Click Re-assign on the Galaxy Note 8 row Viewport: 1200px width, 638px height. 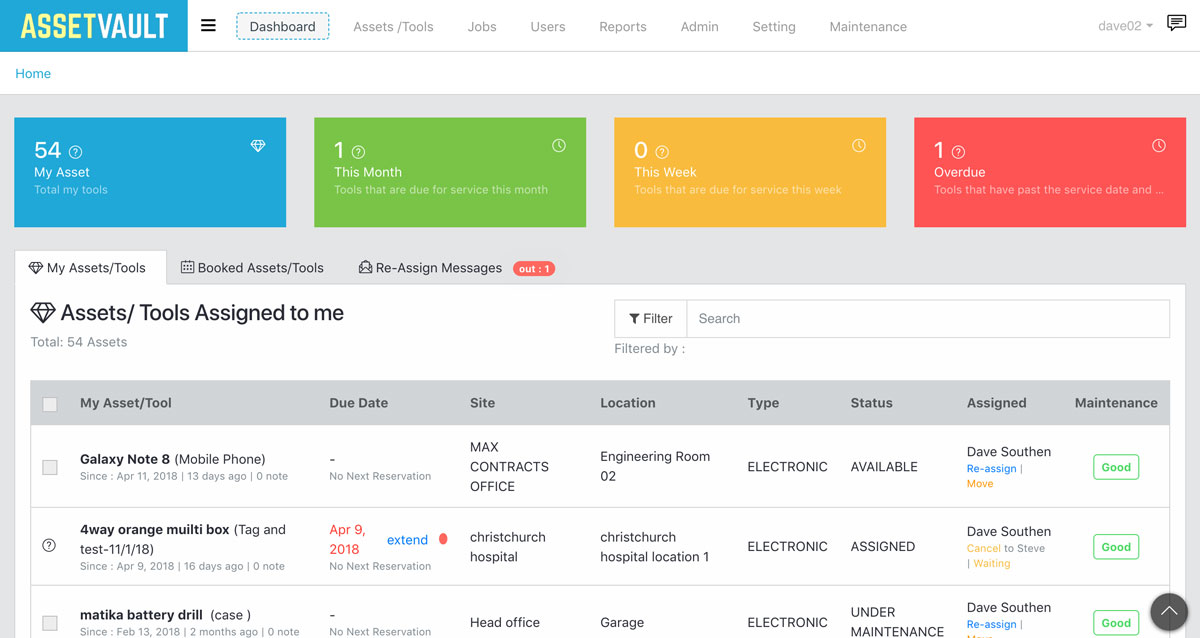click(990, 468)
